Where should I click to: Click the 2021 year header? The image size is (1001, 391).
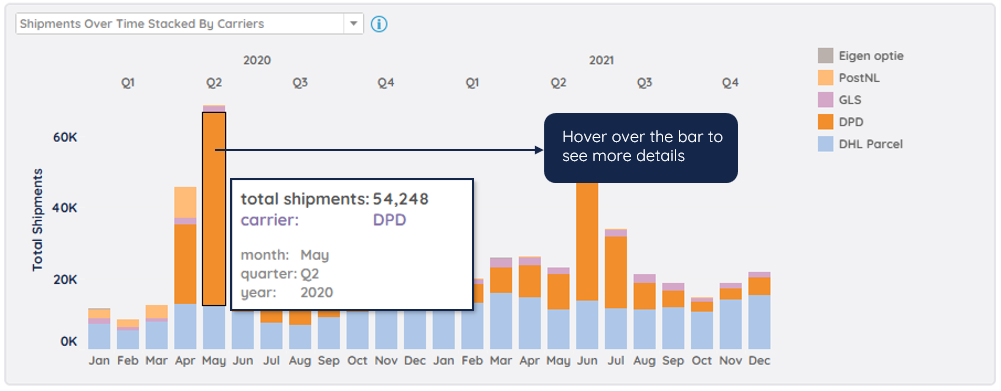tap(601, 61)
